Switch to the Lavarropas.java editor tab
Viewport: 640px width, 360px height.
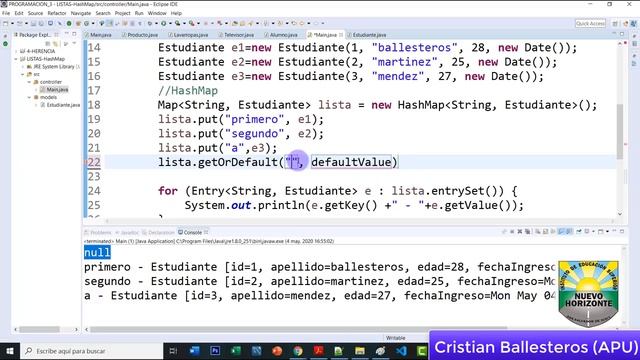[x=188, y=35]
